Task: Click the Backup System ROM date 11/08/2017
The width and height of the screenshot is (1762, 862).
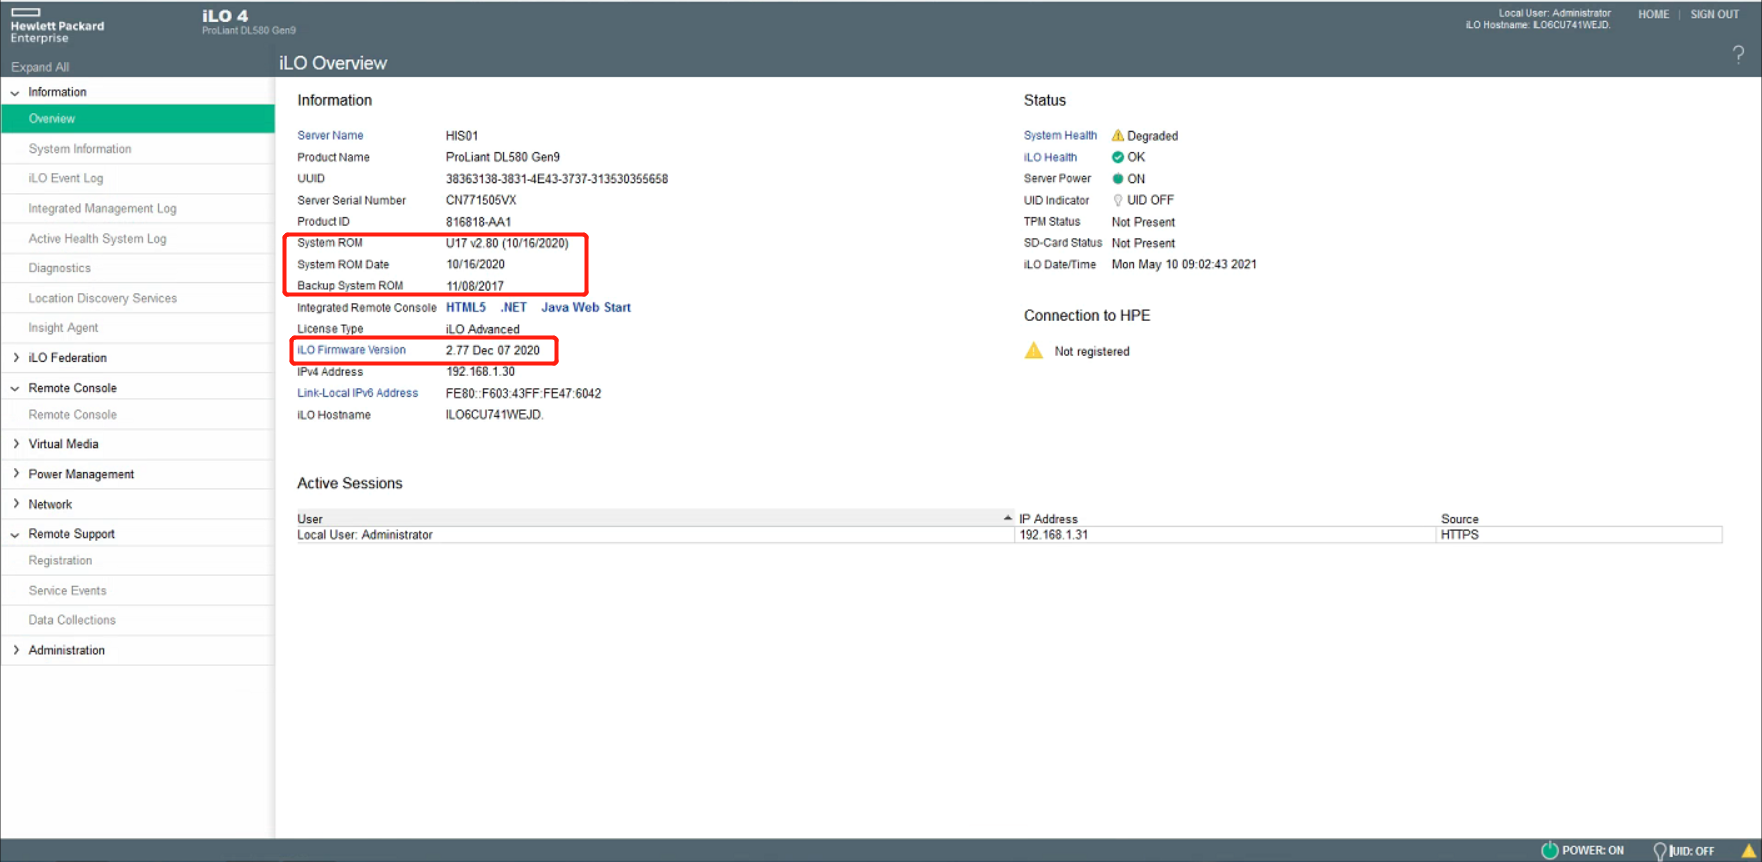Action: click(x=475, y=286)
